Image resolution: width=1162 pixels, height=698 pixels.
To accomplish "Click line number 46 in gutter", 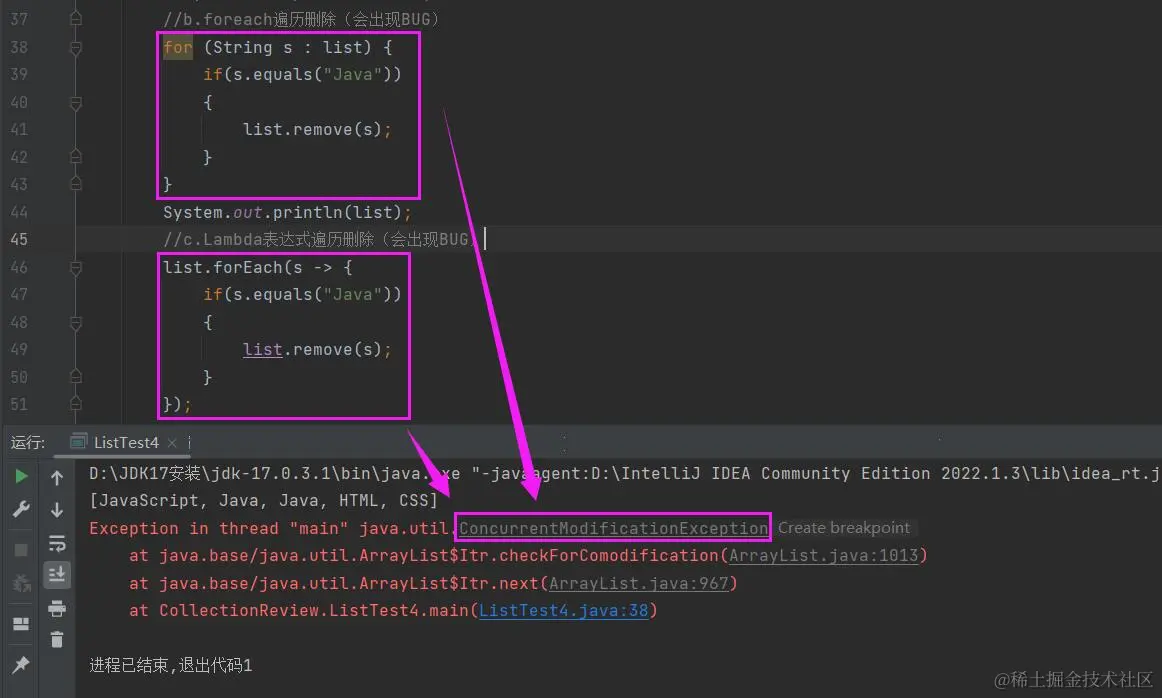I will point(19,267).
